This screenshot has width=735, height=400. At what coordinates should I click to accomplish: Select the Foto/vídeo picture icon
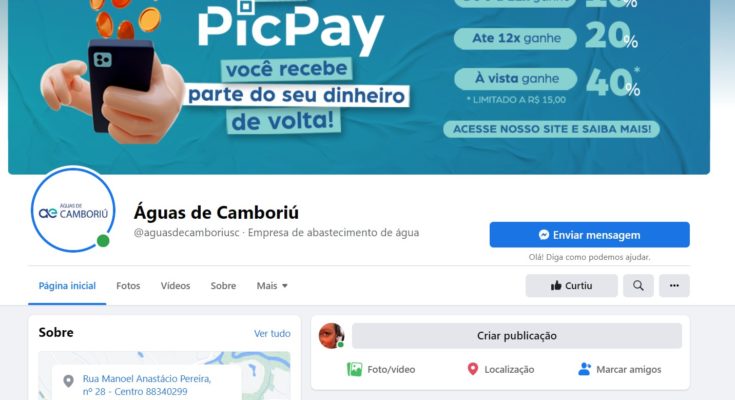click(354, 370)
